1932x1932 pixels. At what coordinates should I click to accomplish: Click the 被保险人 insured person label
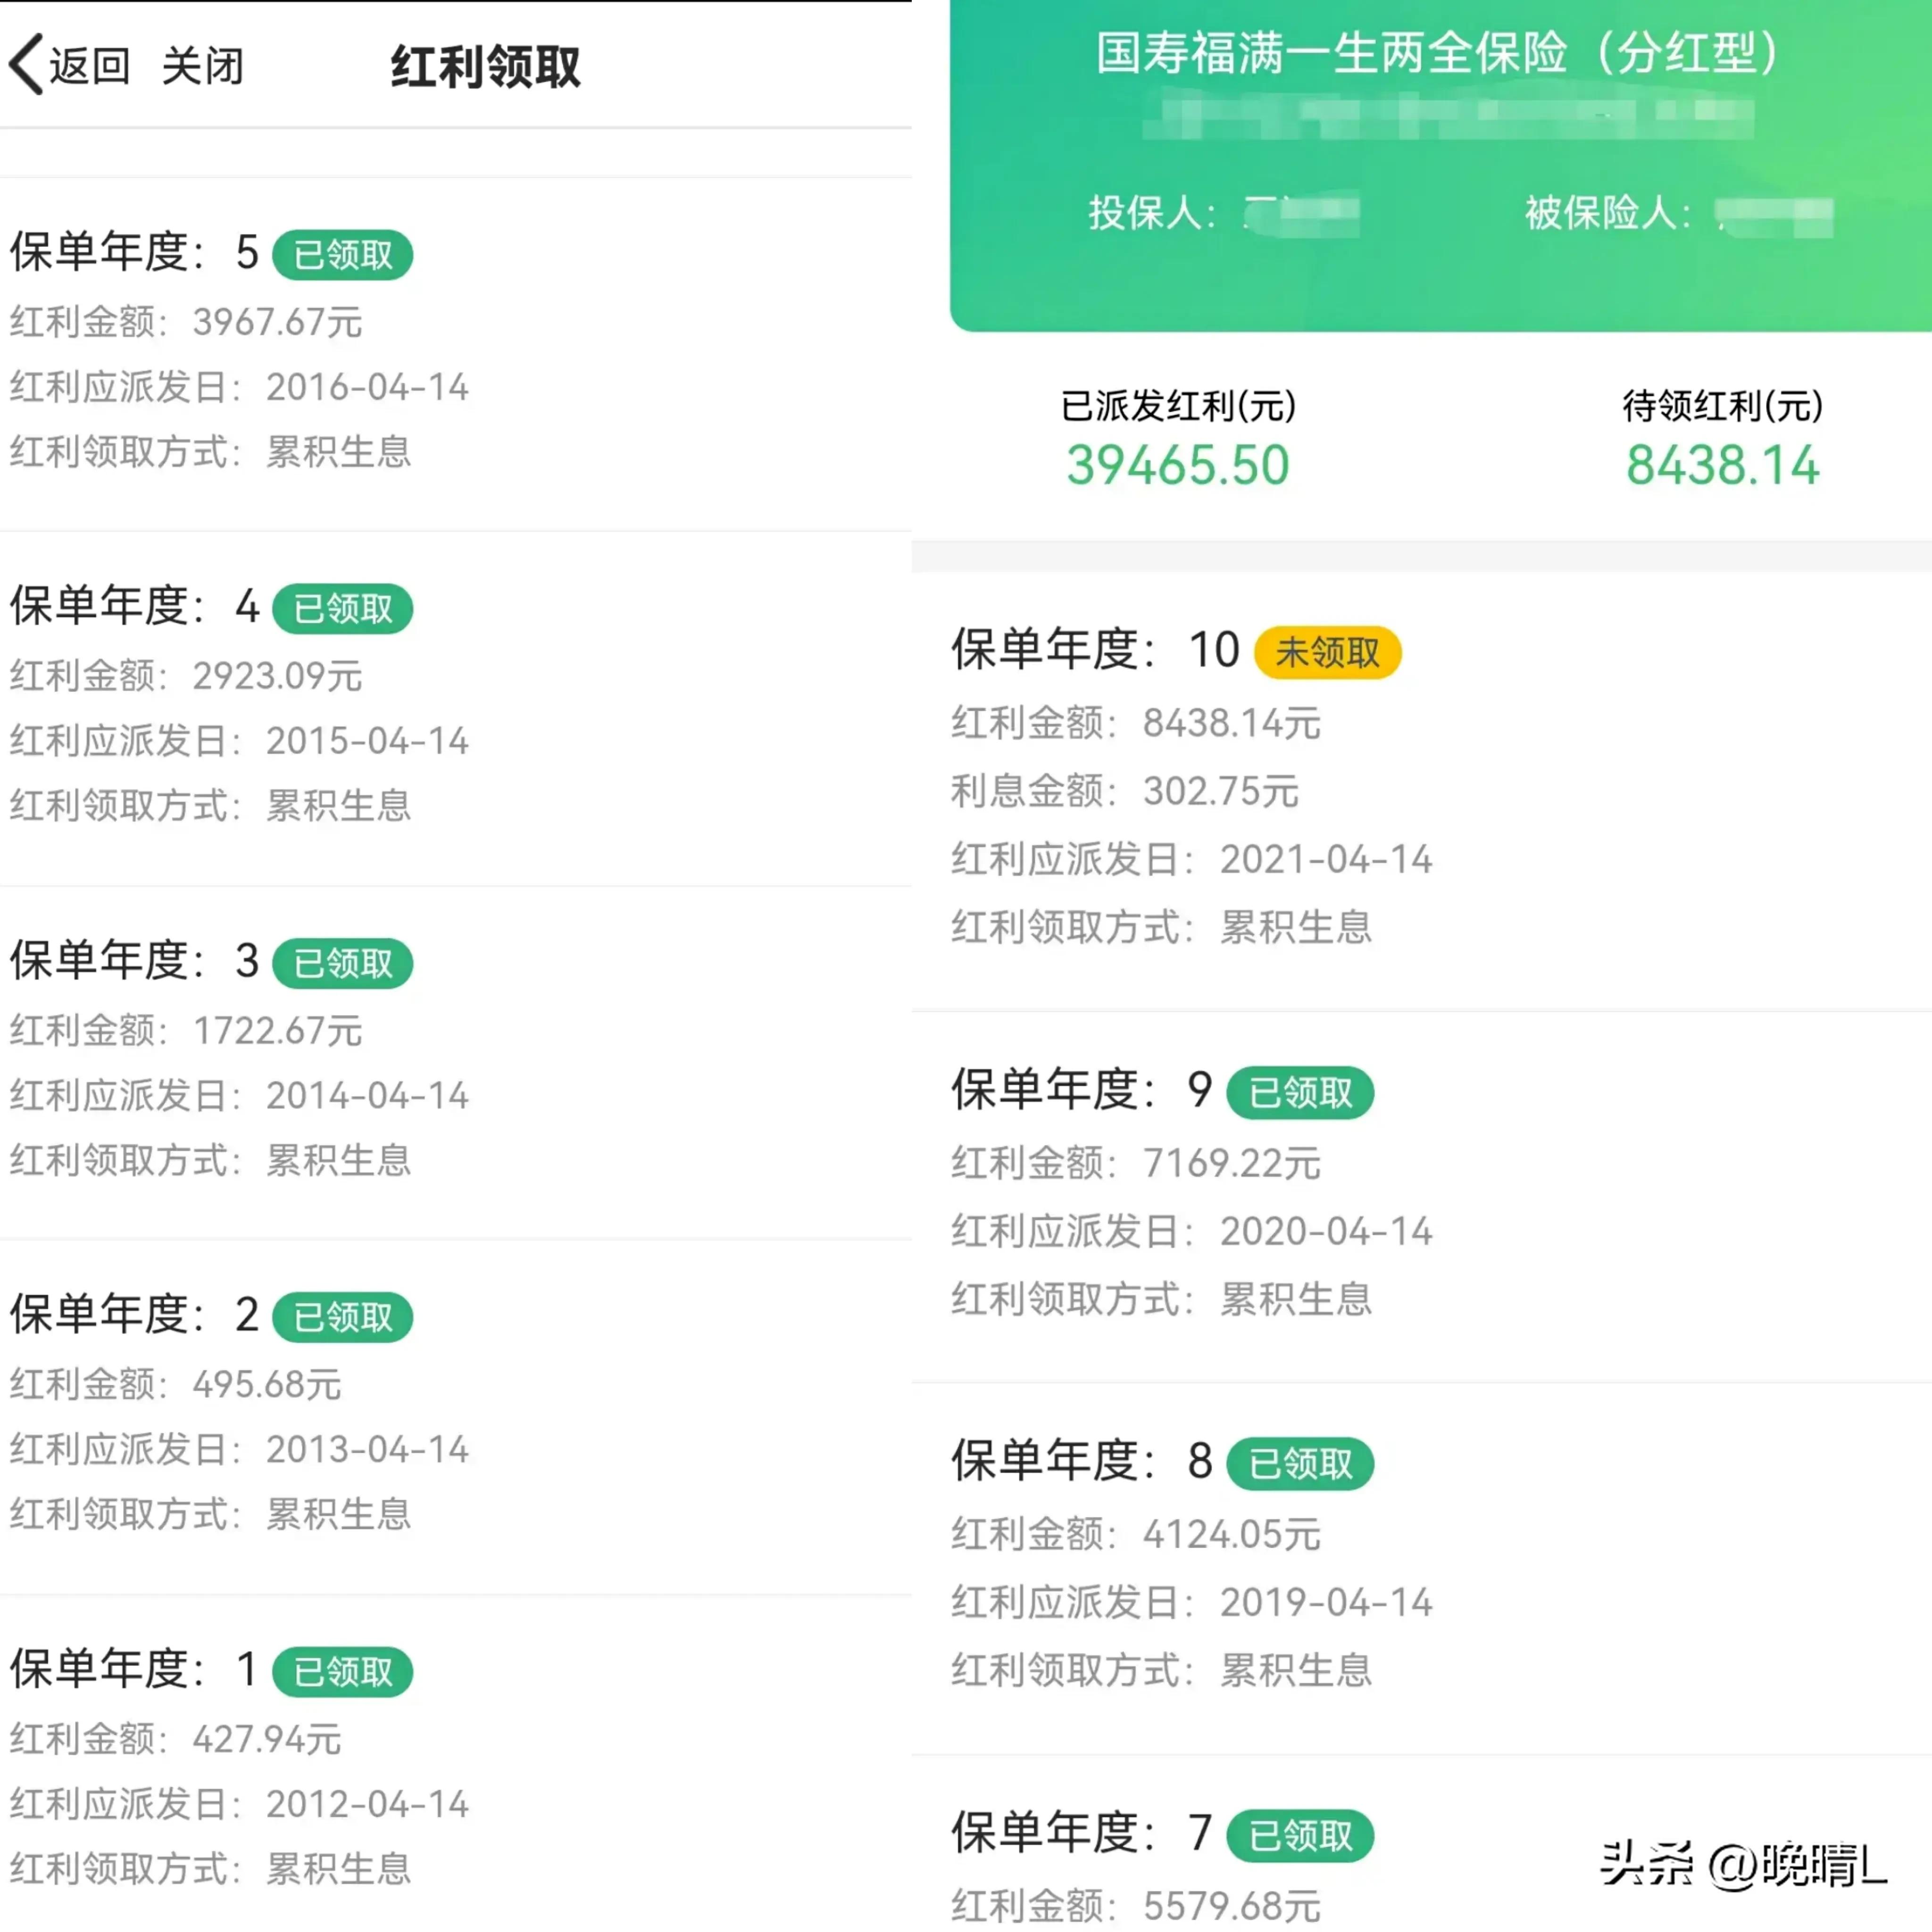pyautogui.click(x=1608, y=213)
